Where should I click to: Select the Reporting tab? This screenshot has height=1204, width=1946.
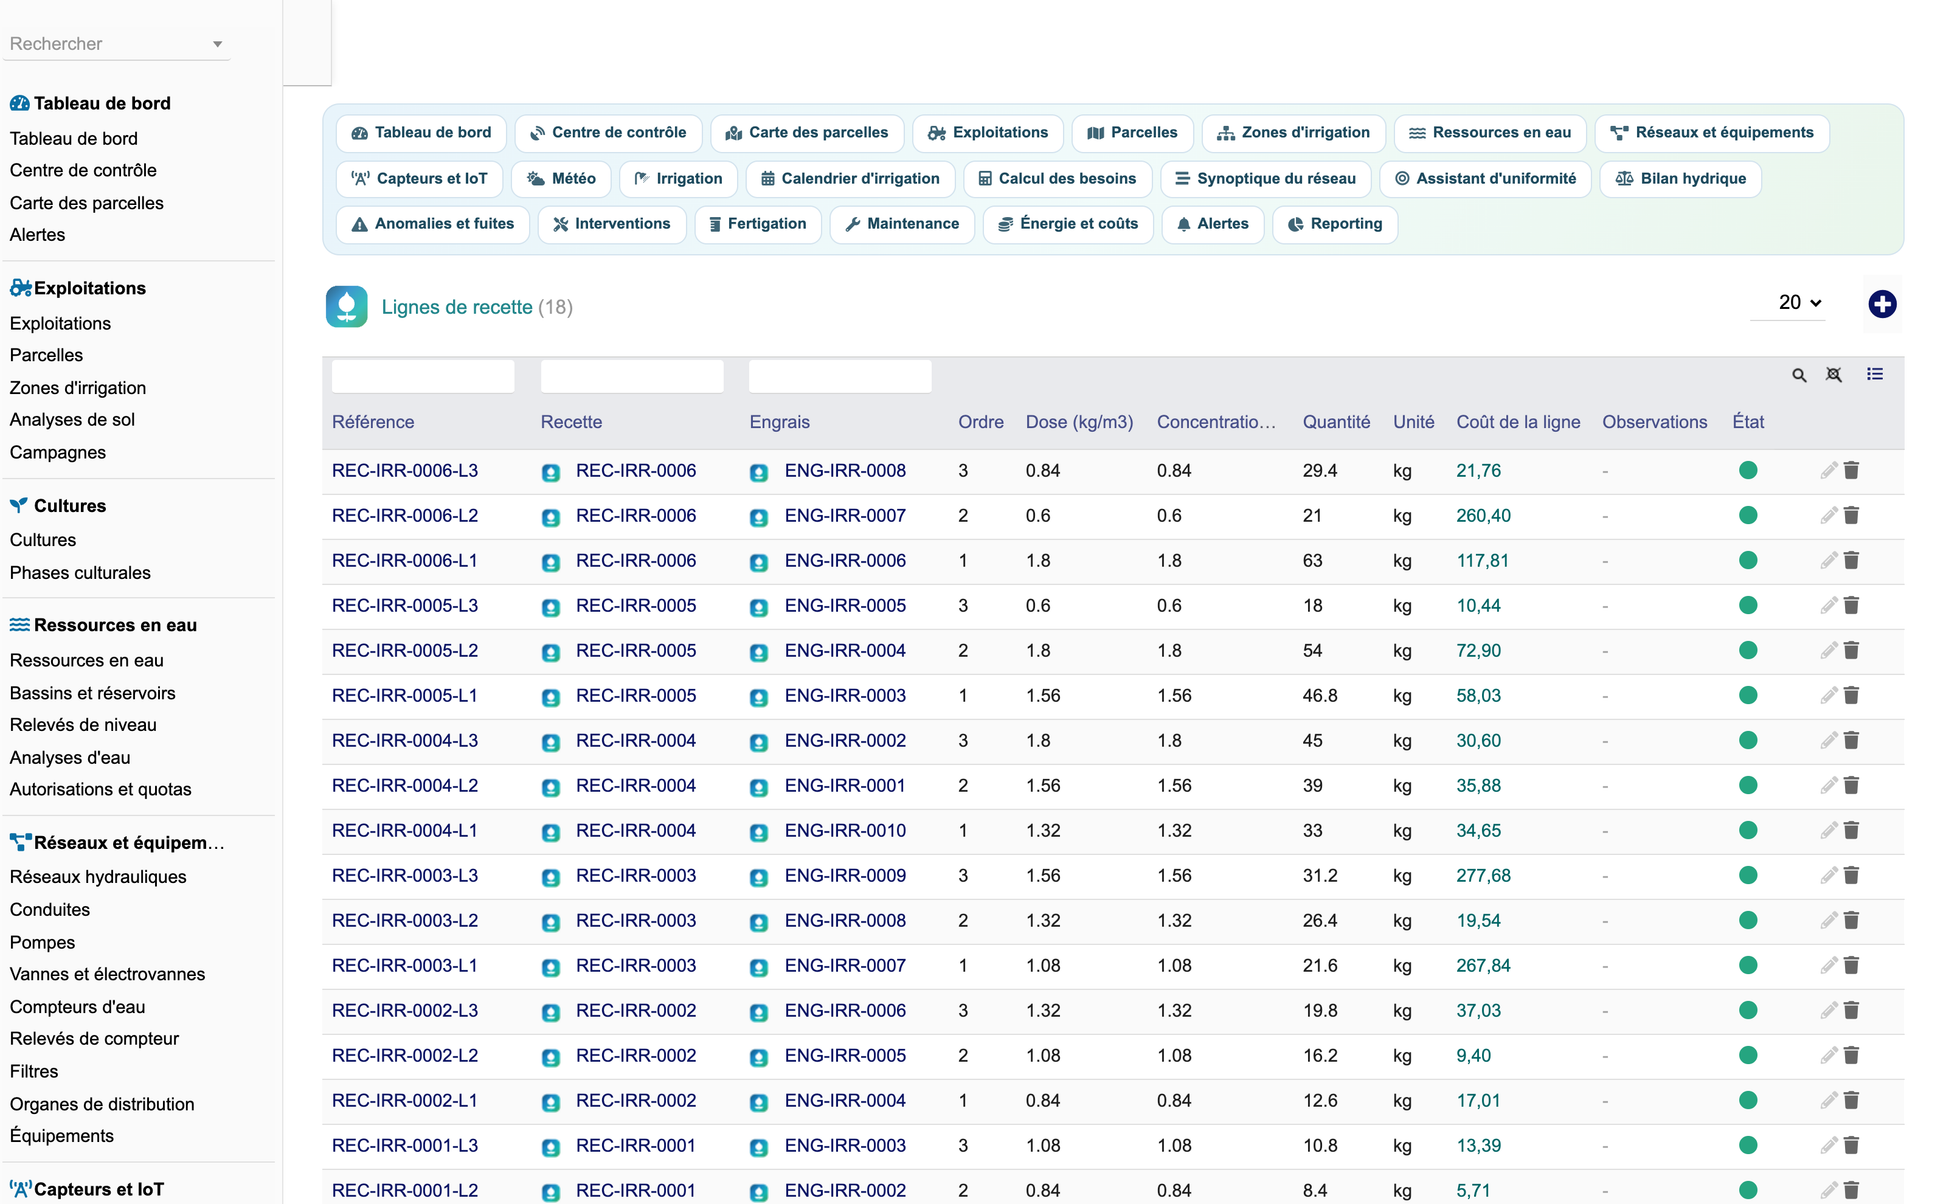point(1334,224)
